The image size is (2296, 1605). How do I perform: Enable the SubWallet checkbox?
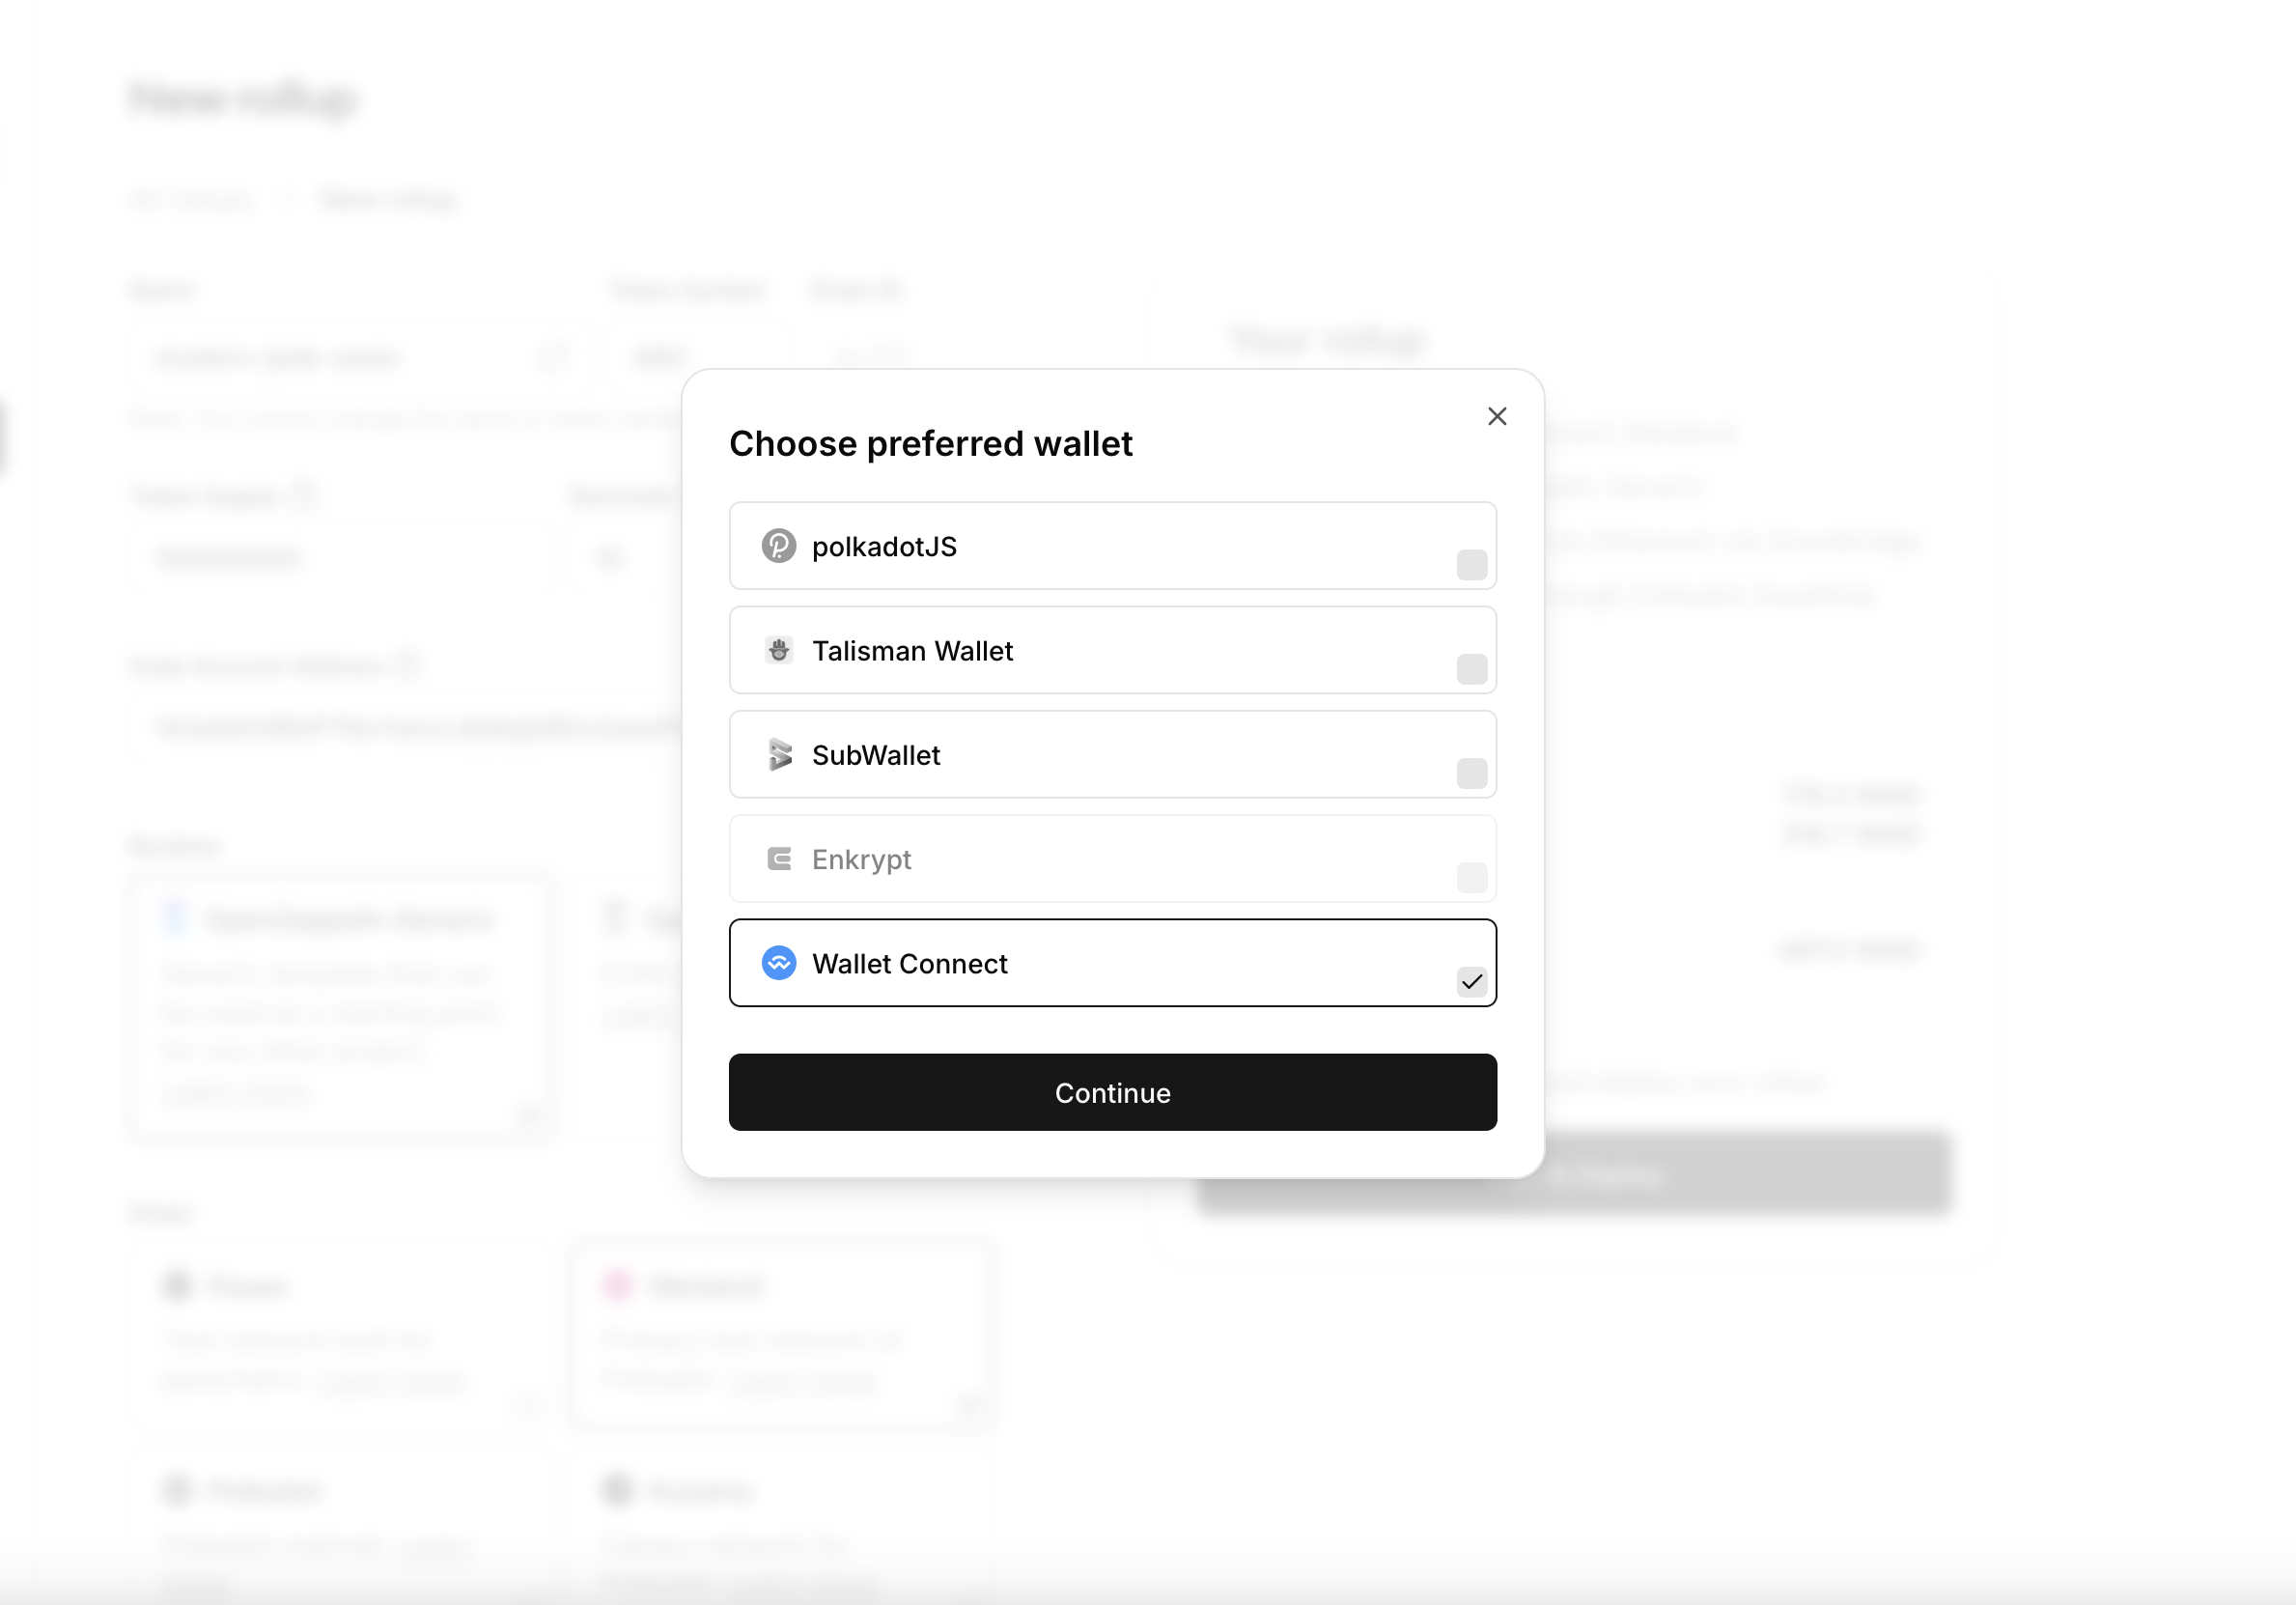[x=1472, y=773]
